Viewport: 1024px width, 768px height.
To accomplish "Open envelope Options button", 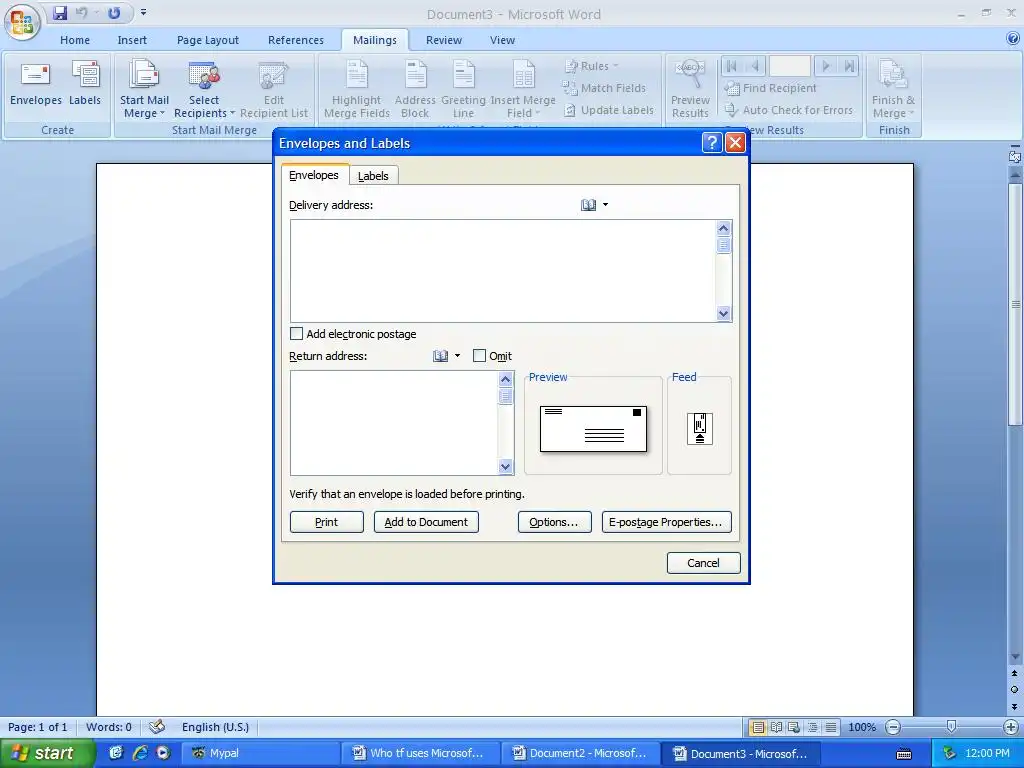I will click(x=554, y=522).
